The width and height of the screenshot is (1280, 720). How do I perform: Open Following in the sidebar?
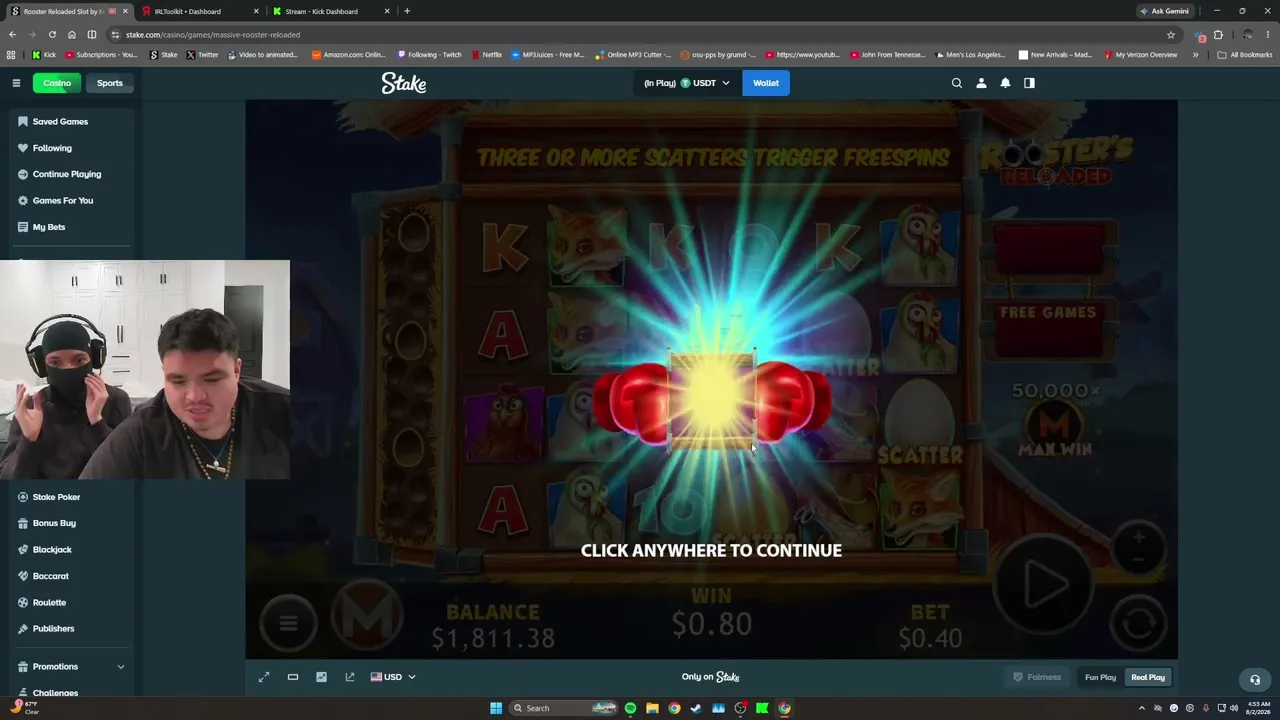click(x=52, y=148)
